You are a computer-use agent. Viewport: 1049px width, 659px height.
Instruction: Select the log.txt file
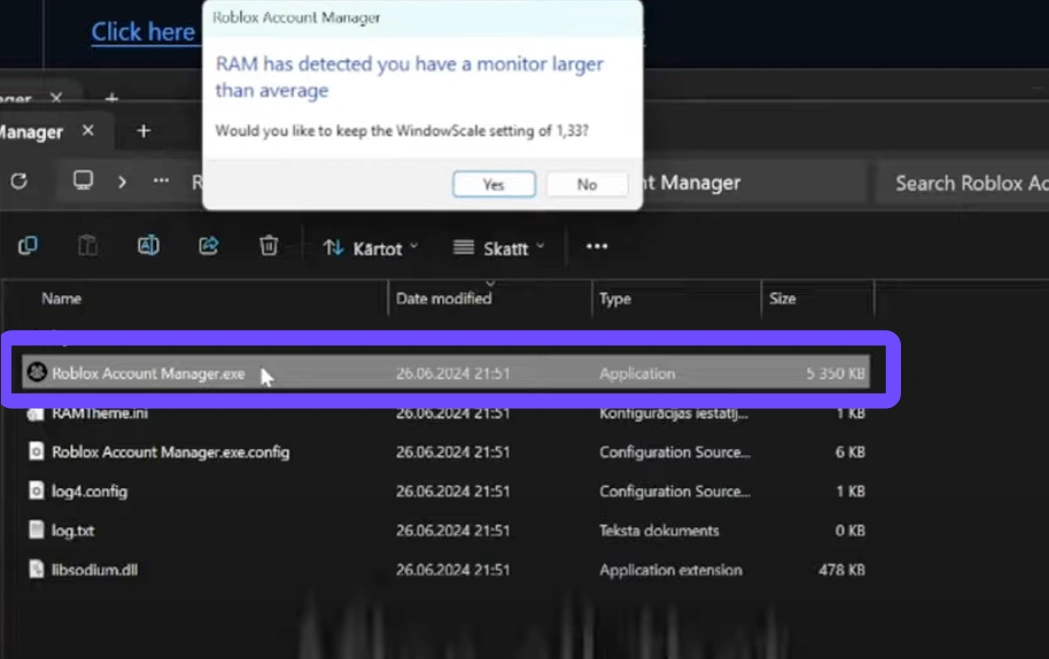coord(446,530)
